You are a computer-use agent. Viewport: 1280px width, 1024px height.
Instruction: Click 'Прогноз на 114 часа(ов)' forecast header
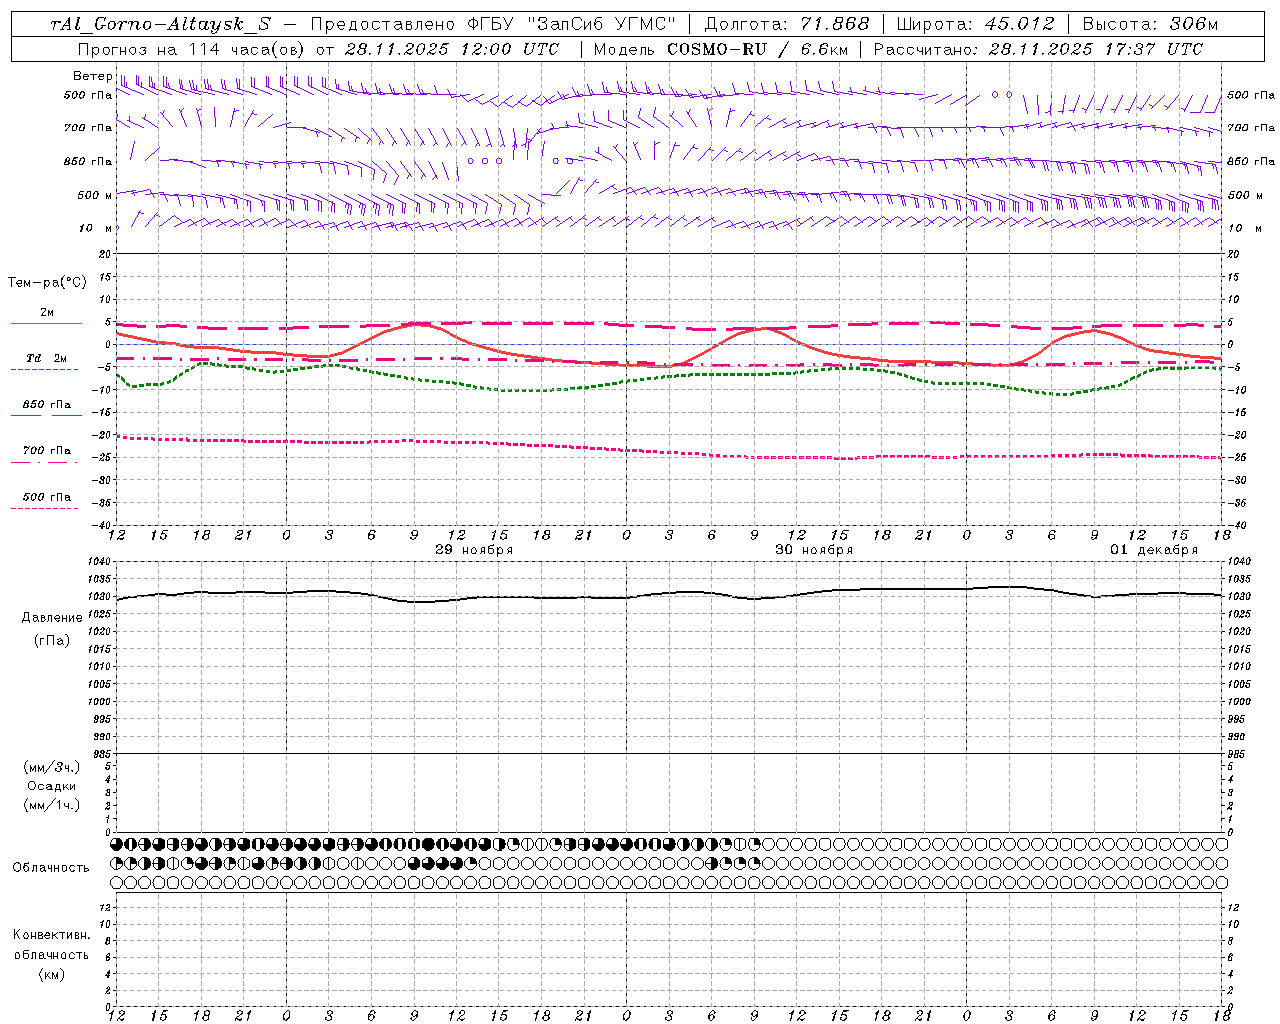tap(193, 49)
